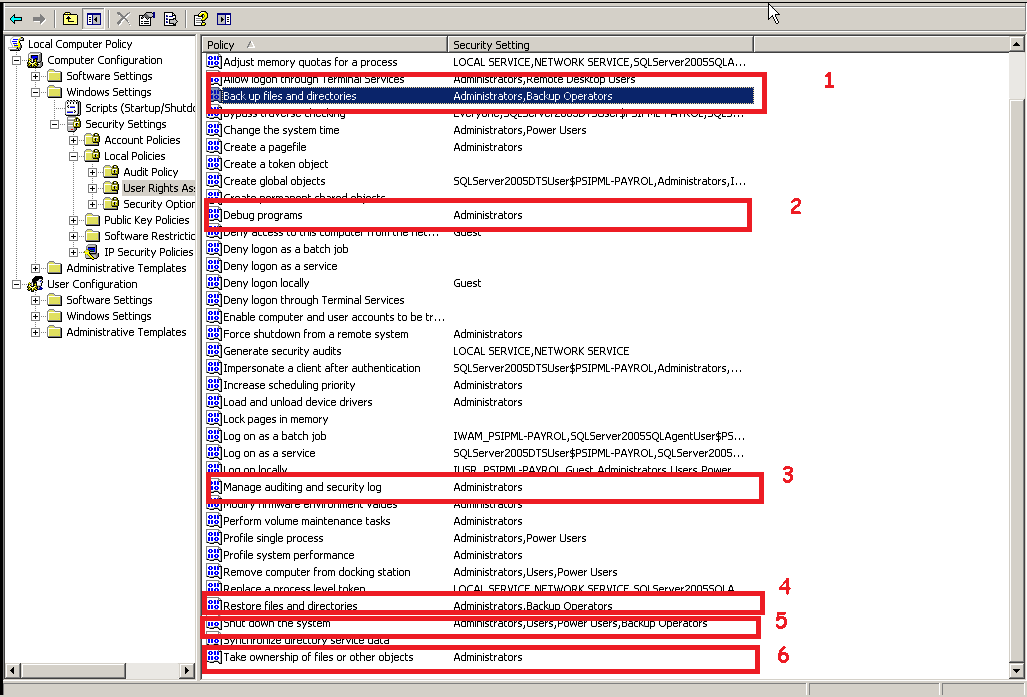This screenshot has height=697, width=1027.
Task: Select the 'Create a token object' policy
Action: (479, 164)
